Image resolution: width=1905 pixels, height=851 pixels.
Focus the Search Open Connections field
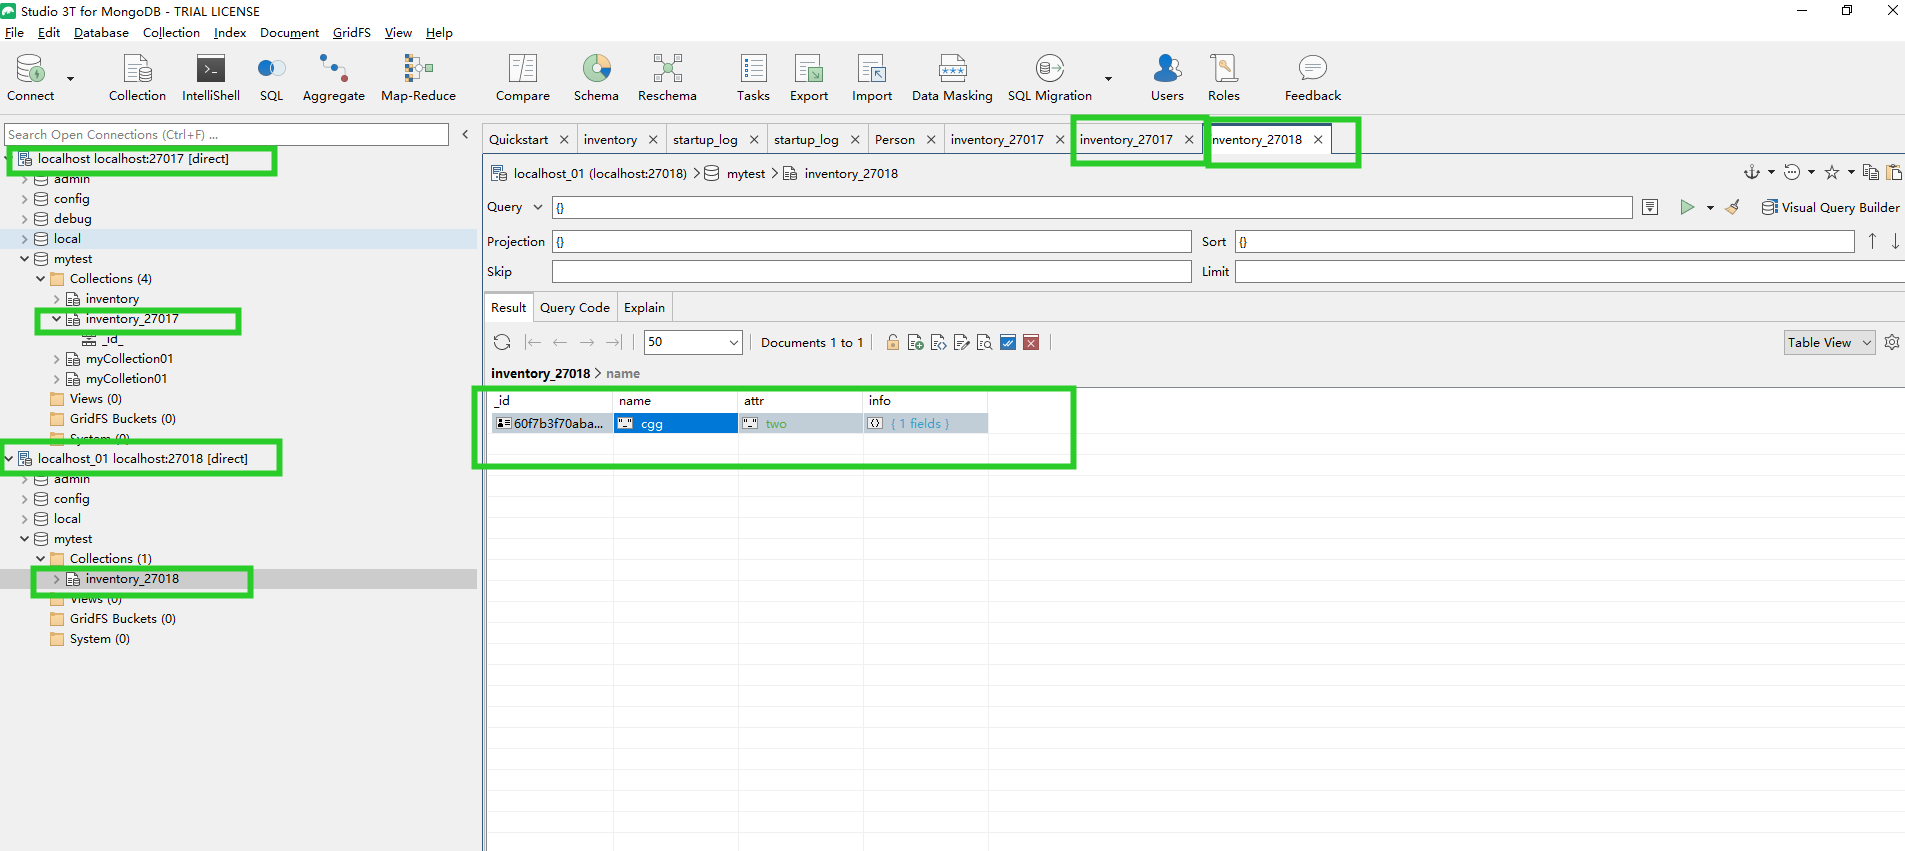tap(226, 134)
